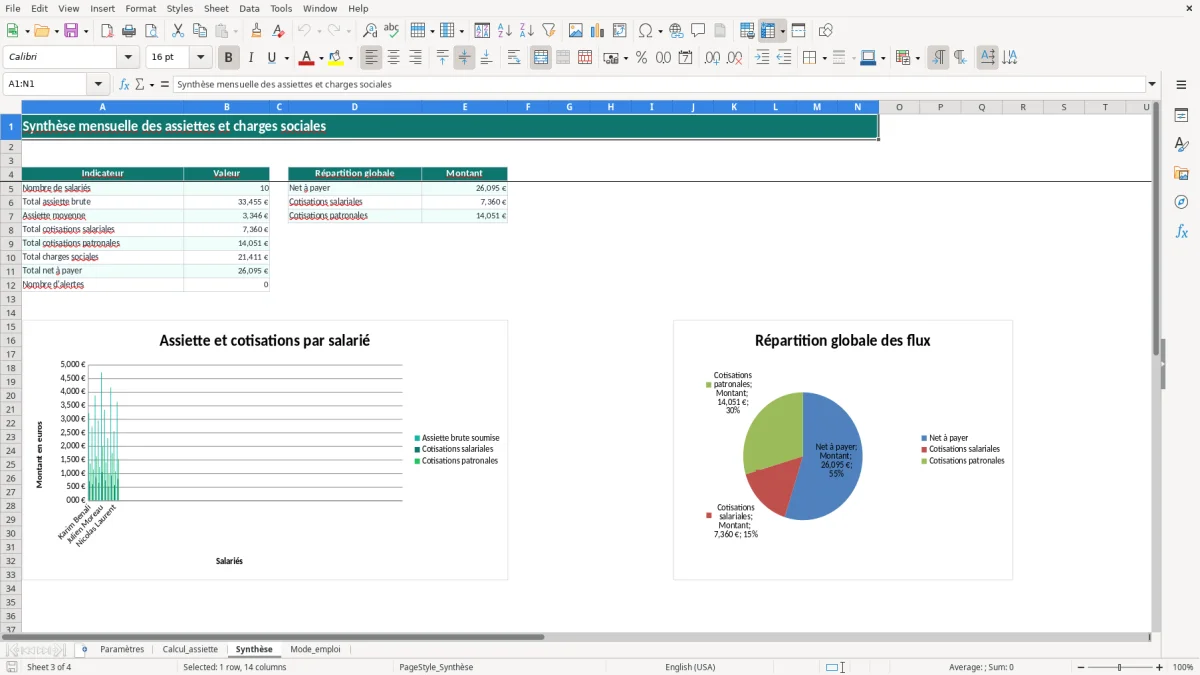
Task: Open the Data menu
Action: 249,8
